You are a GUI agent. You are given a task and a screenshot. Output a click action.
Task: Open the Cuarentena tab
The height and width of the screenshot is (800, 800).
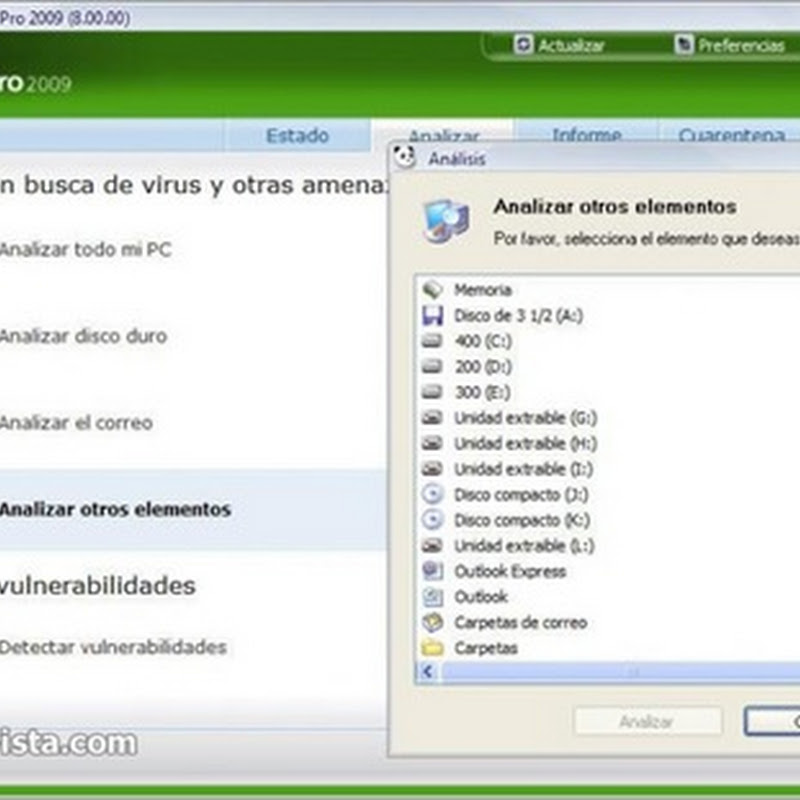(731, 134)
